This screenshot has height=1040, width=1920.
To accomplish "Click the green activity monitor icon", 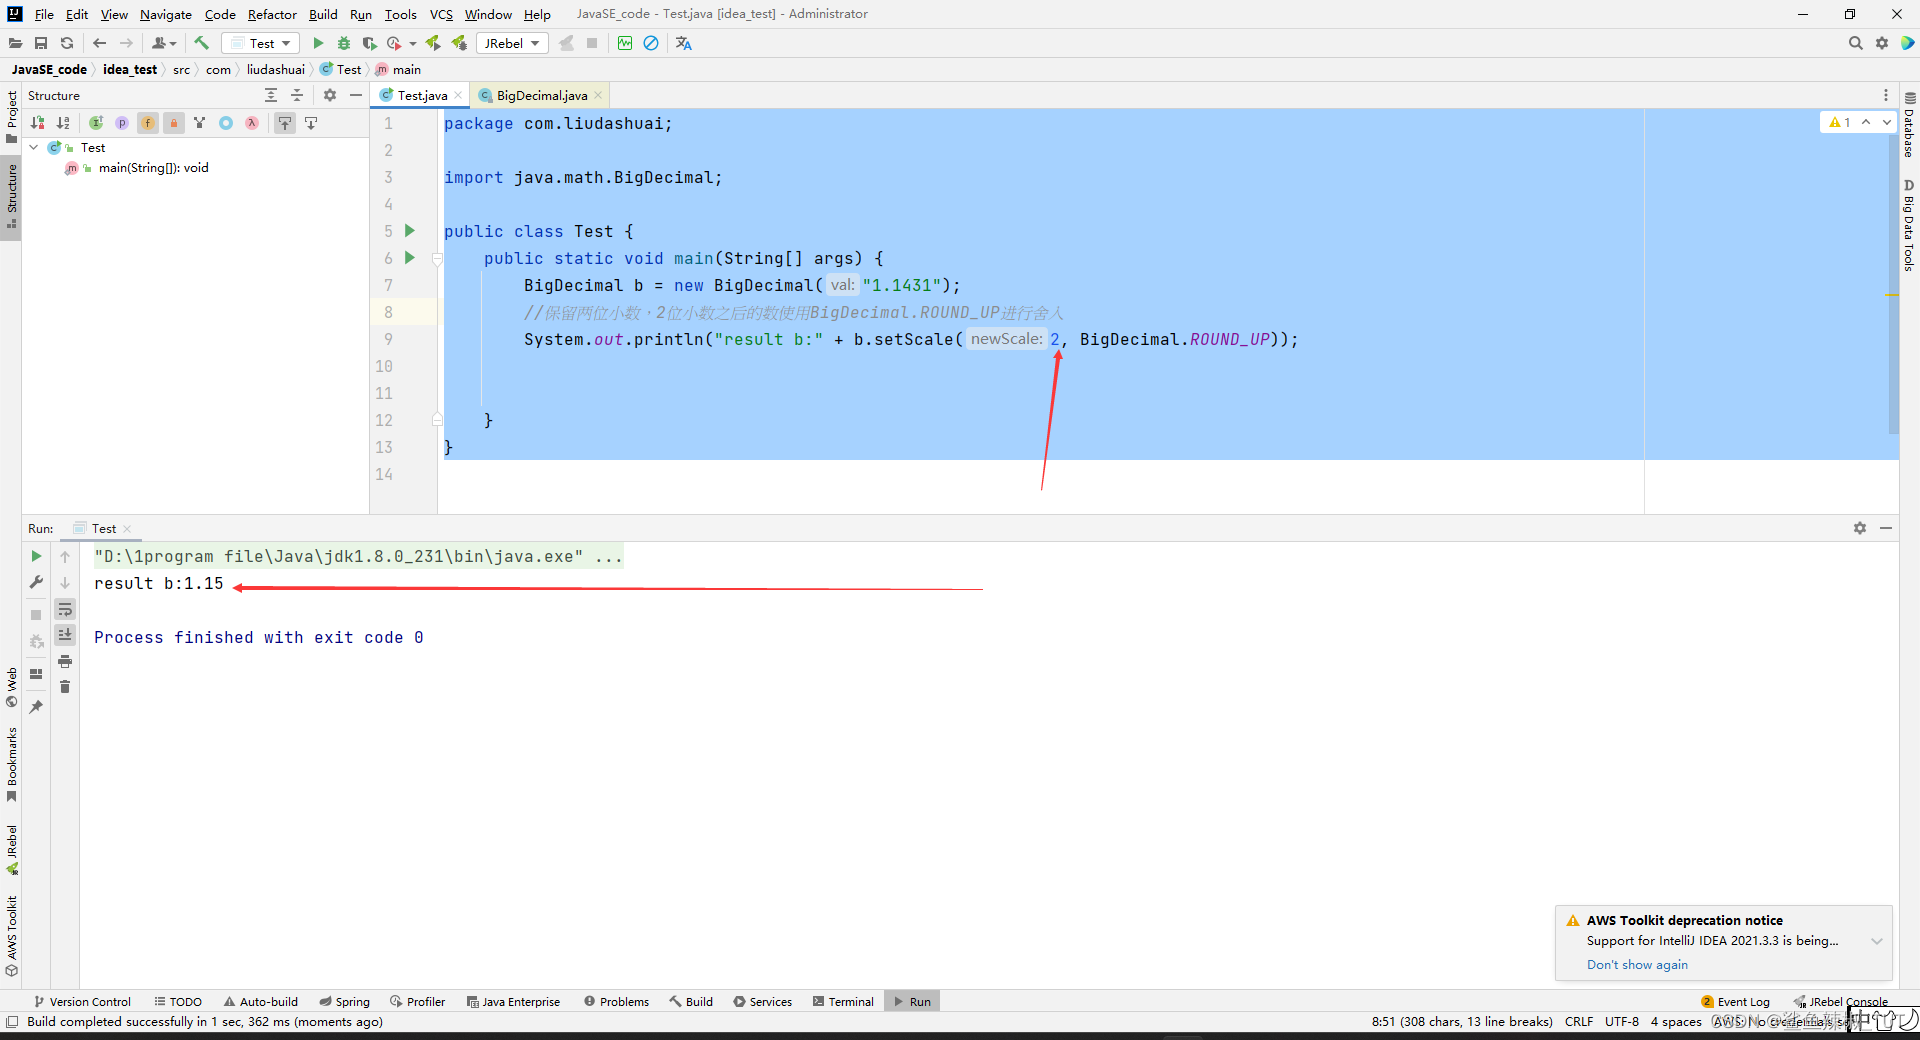I will click(x=625, y=43).
